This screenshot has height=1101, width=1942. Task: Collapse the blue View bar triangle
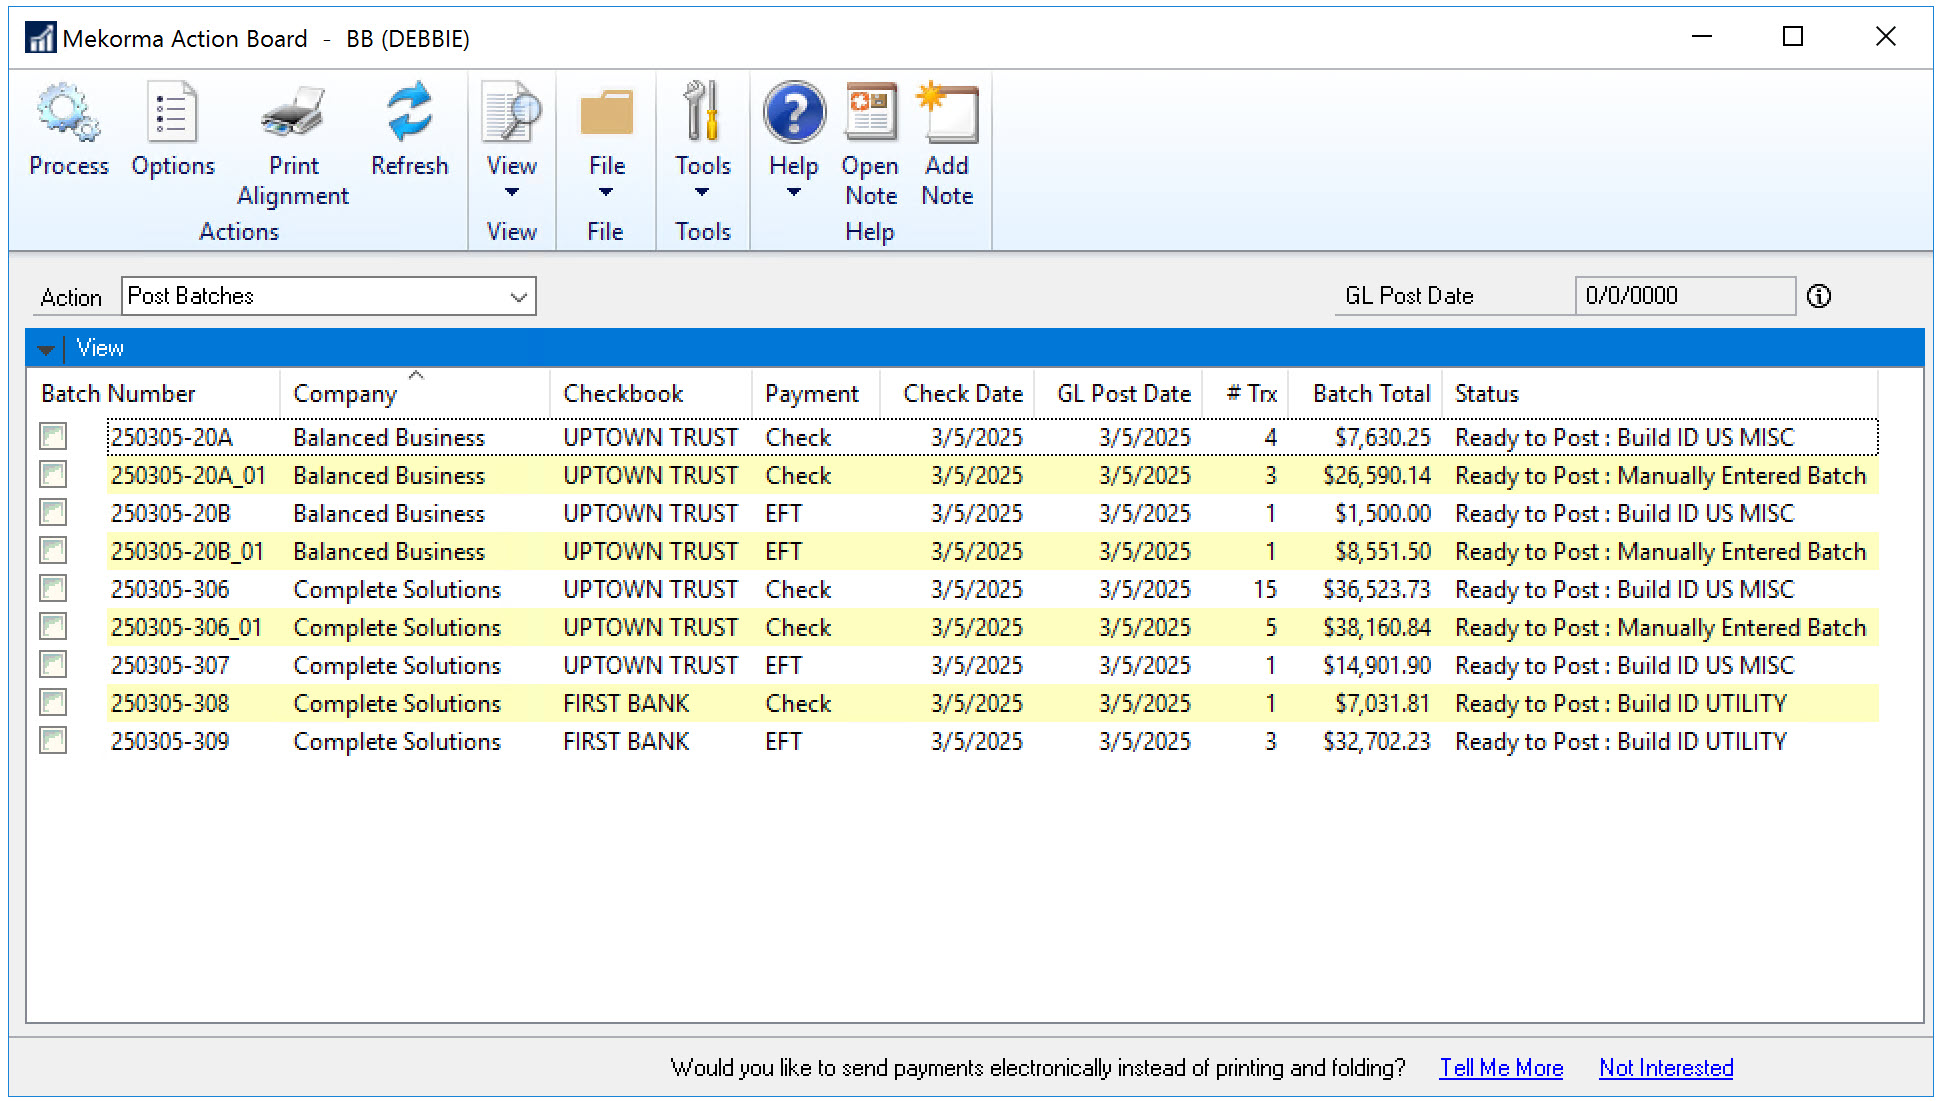(46, 349)
